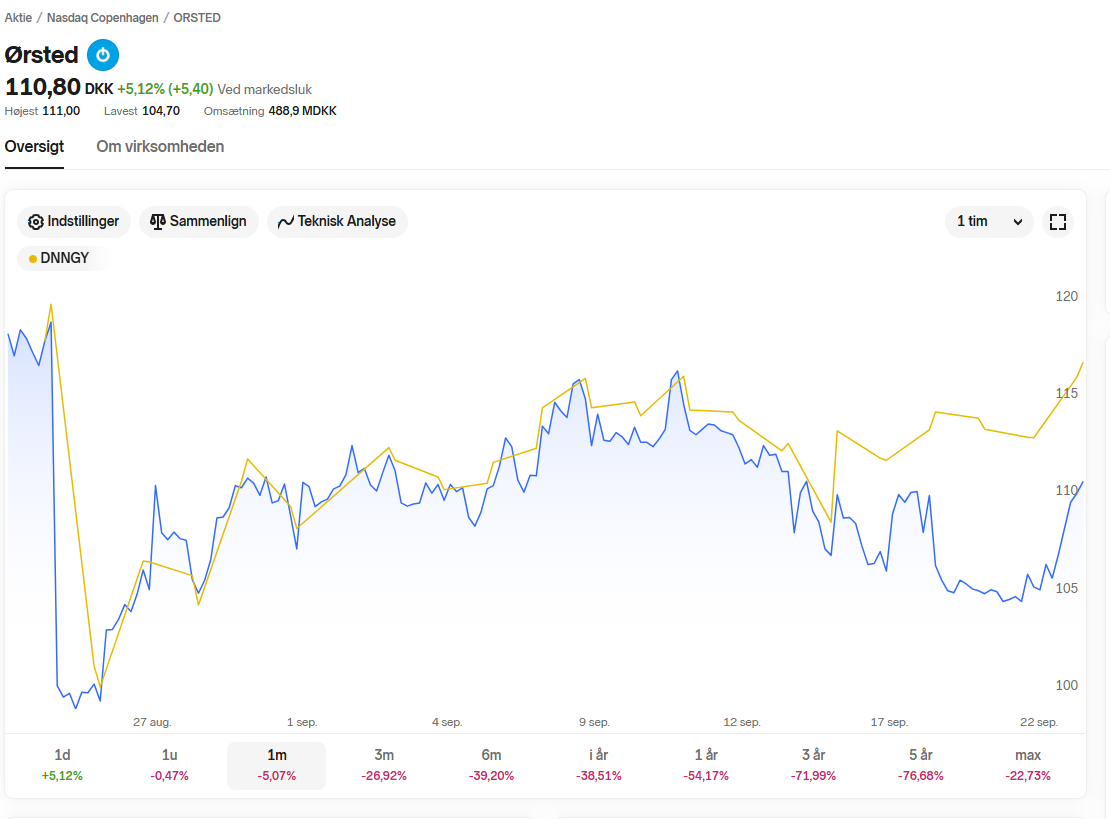Select the 1u time range

coord(169,765)
